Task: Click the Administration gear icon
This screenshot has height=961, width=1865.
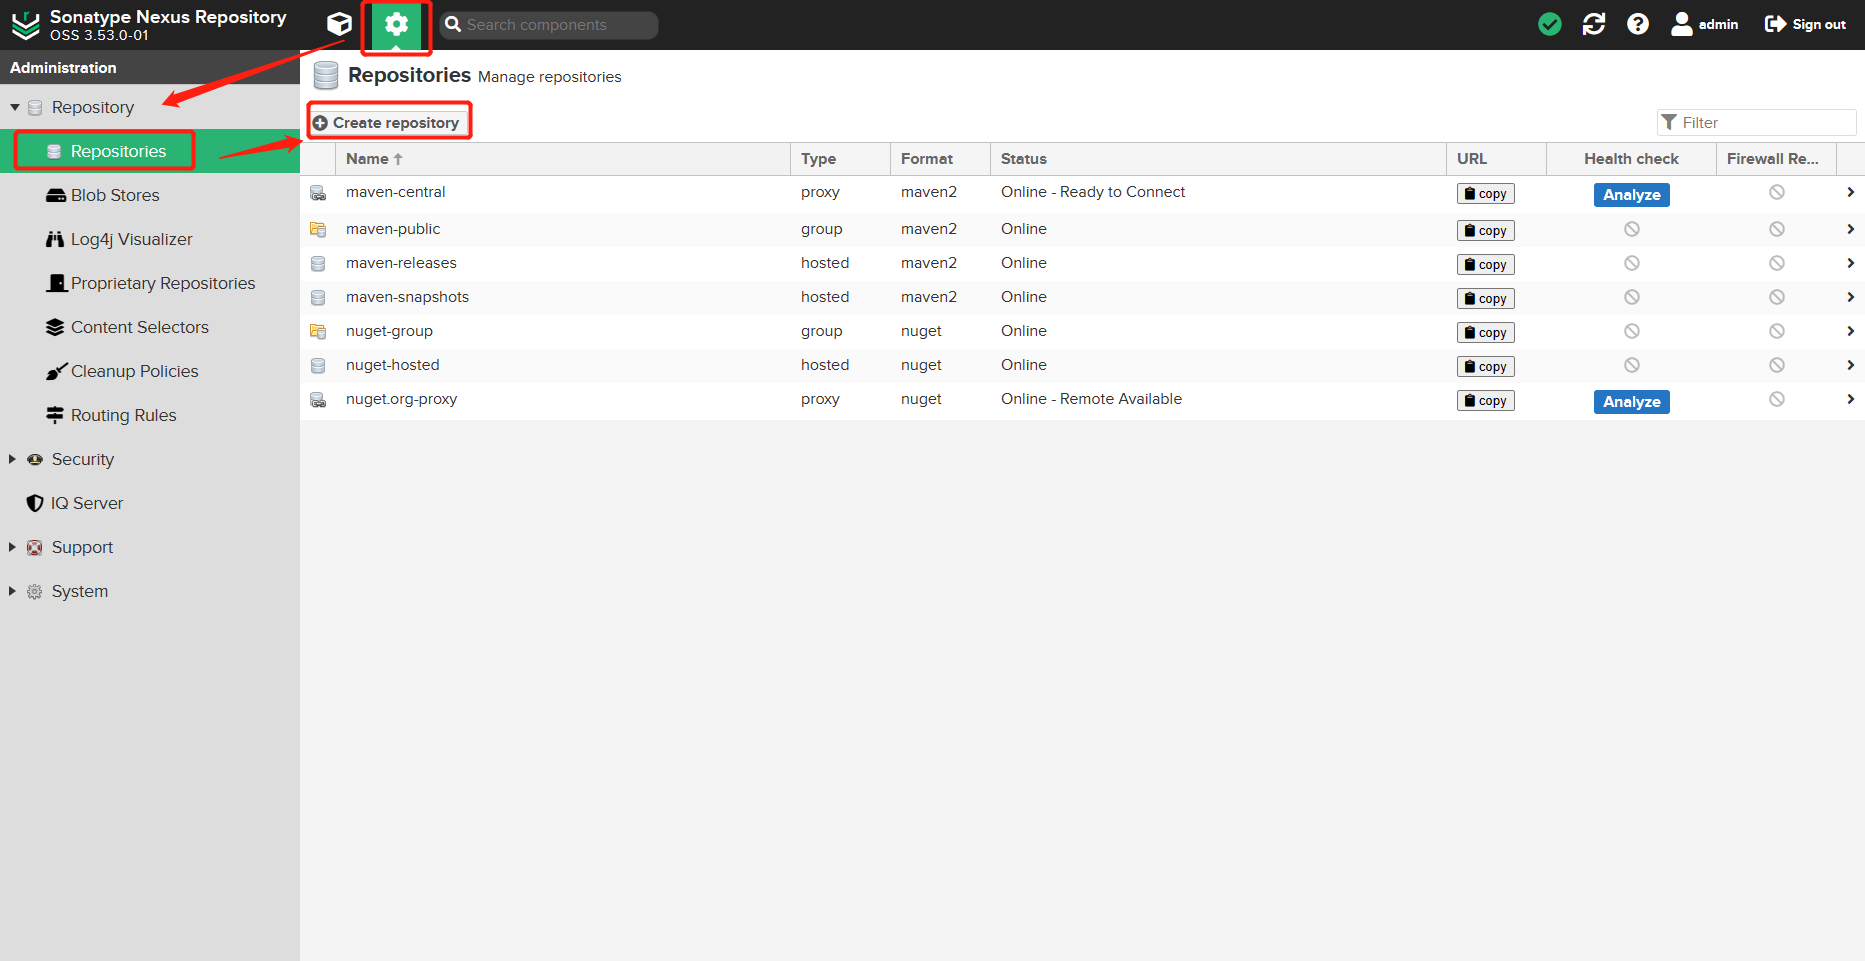Action: pyautogui.click(x=396, y=24)
